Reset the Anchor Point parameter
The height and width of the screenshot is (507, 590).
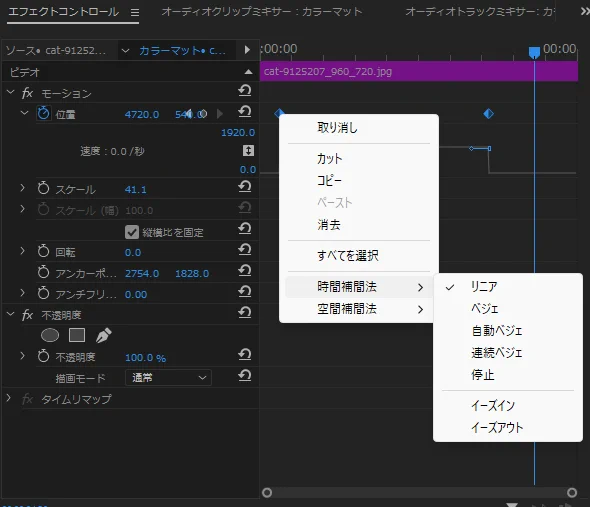(x=245, y=271)
